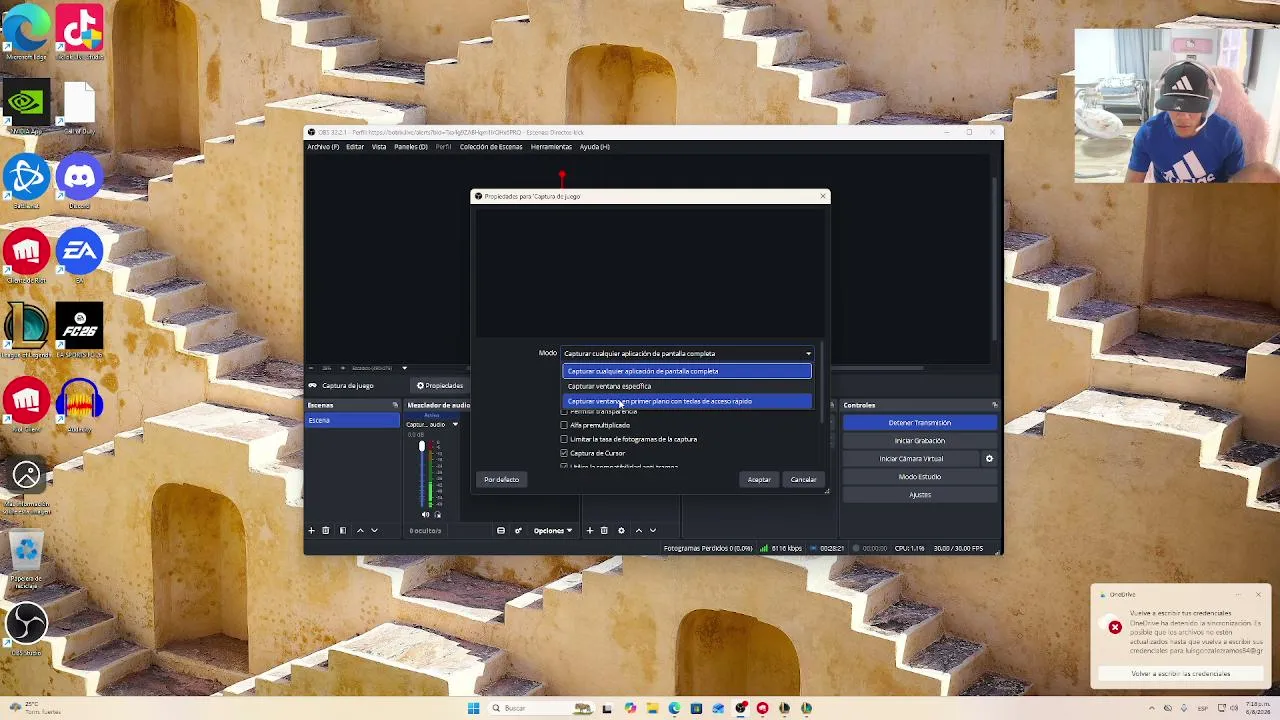The image size is (1280, 720).
Task: Open the Paneles menu
Action: pos(411,147)
